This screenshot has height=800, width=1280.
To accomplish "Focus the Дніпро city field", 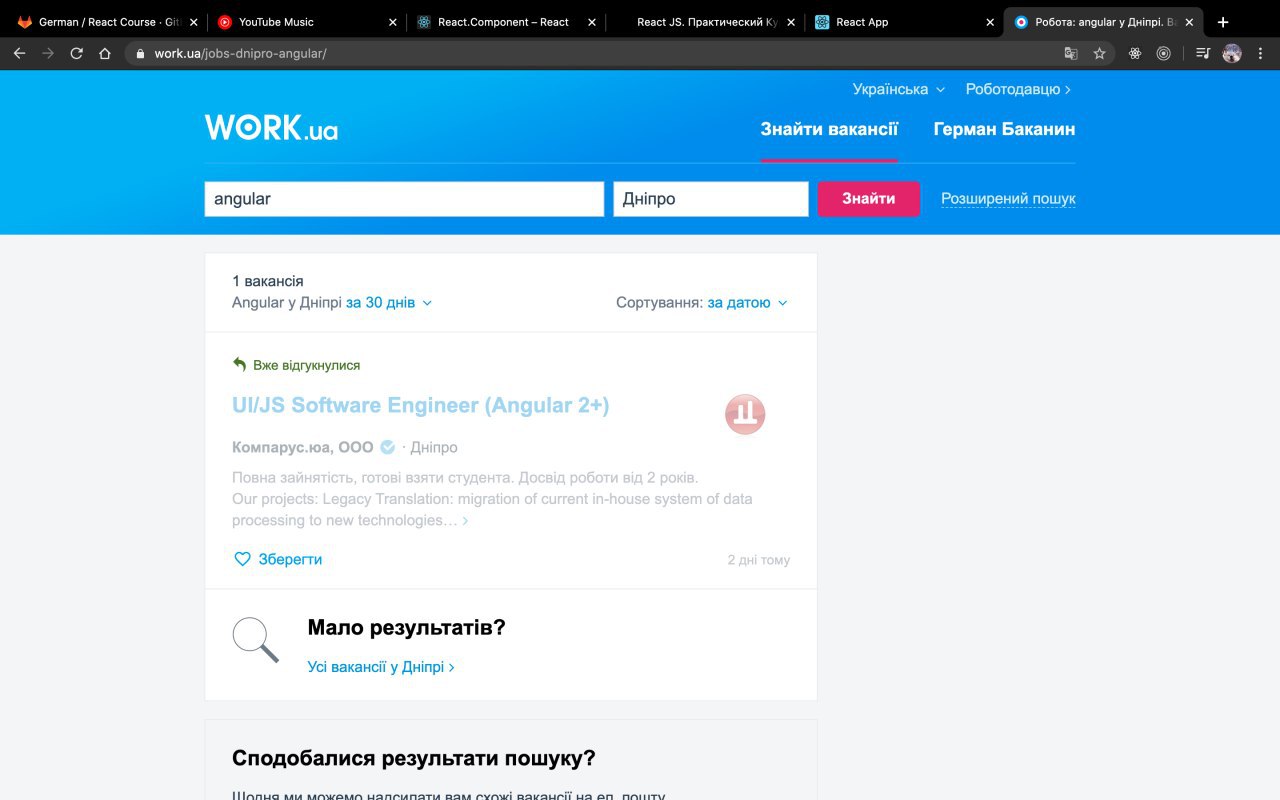I will pyautogui.click(x=711, y=199).
